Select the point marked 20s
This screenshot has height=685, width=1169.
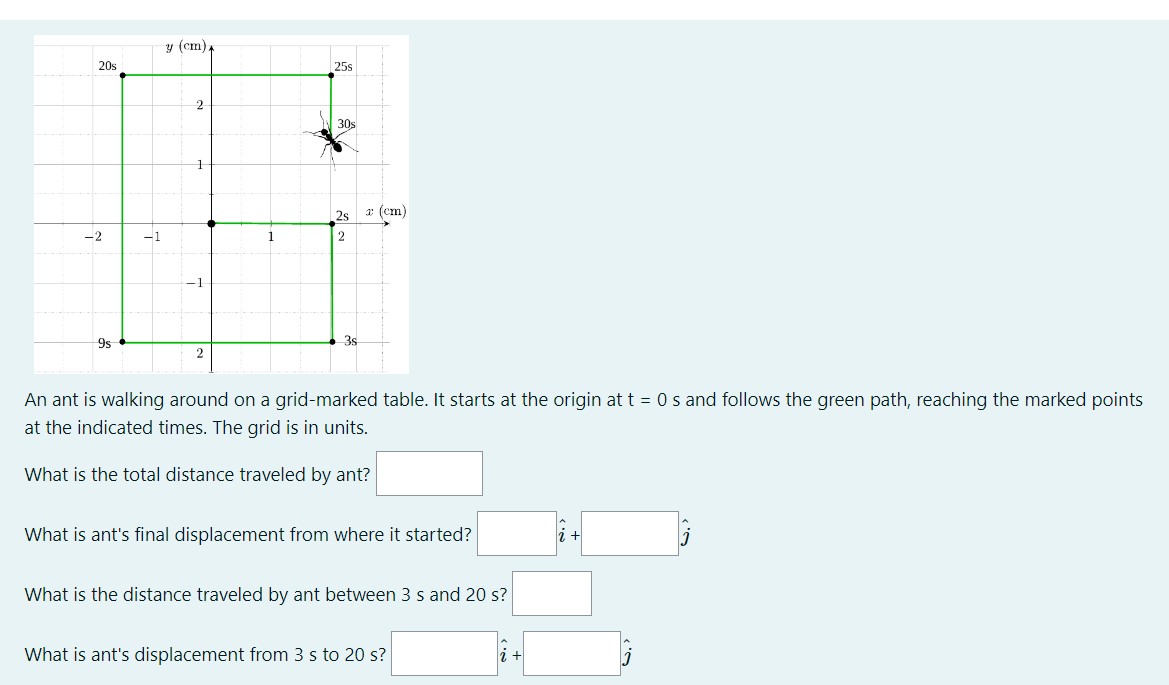[x=122, y=75]
